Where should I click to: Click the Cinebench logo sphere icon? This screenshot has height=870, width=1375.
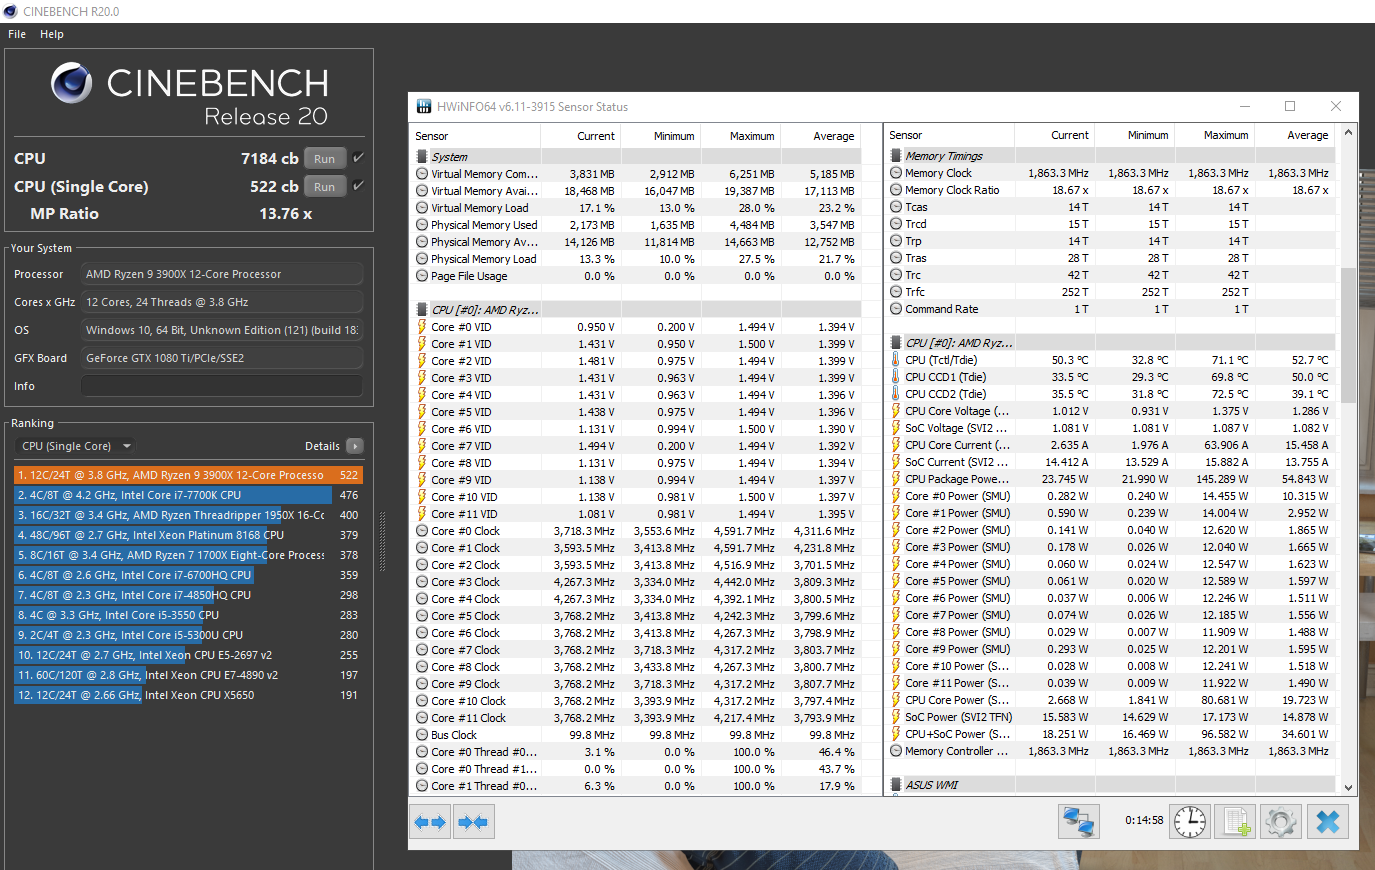point(71,83)
